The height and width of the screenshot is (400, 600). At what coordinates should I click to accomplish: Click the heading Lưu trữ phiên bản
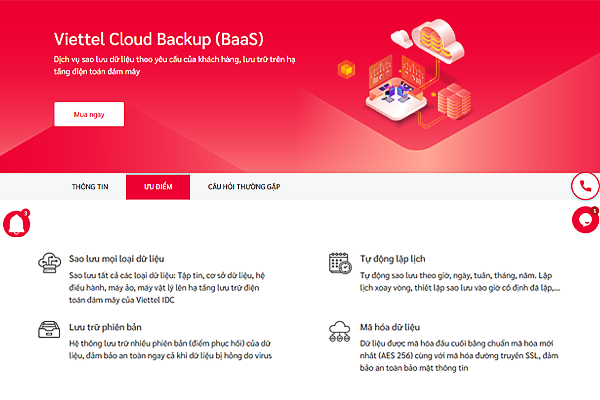click(105, 327)
